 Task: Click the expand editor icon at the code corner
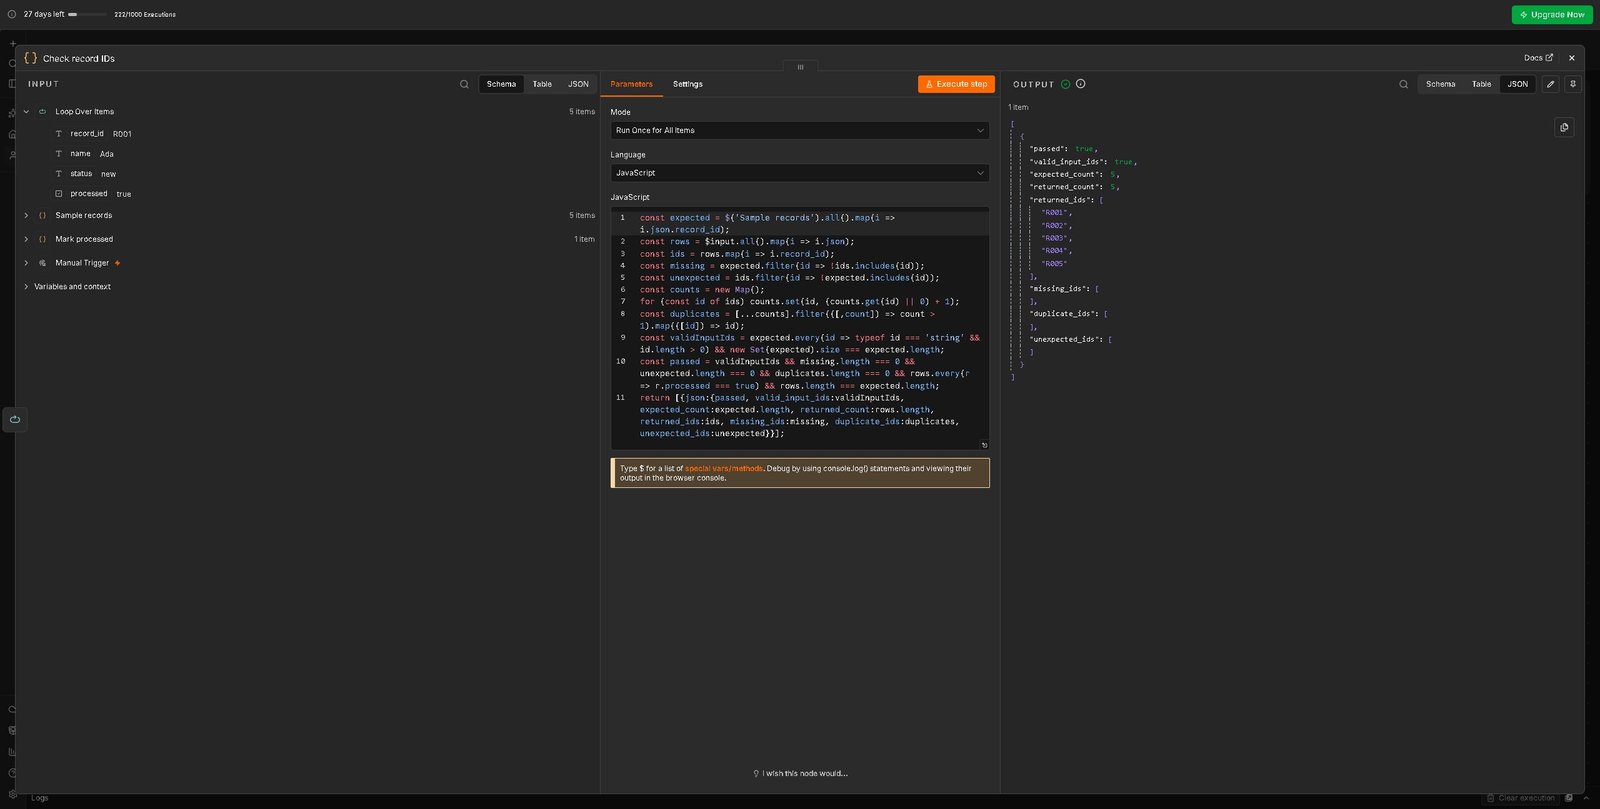[x=984, y=445]
